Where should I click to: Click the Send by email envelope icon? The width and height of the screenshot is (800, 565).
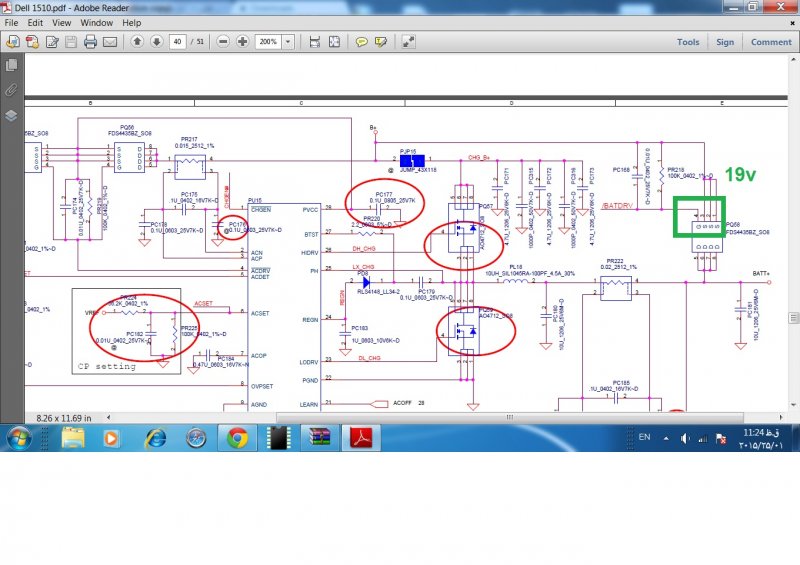tap(110, 42)
